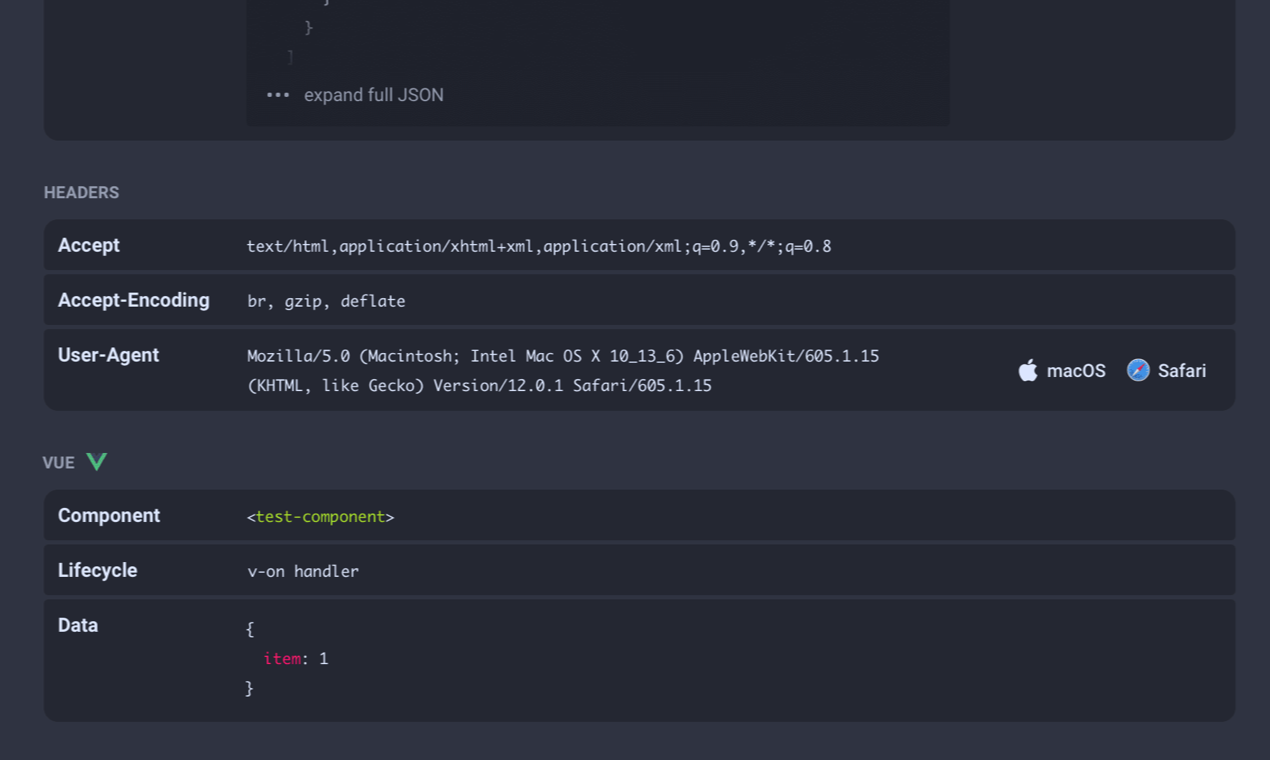1270x760 pixels.
Task: Click the VUE section heading
Action: click(x=58, y=463)
